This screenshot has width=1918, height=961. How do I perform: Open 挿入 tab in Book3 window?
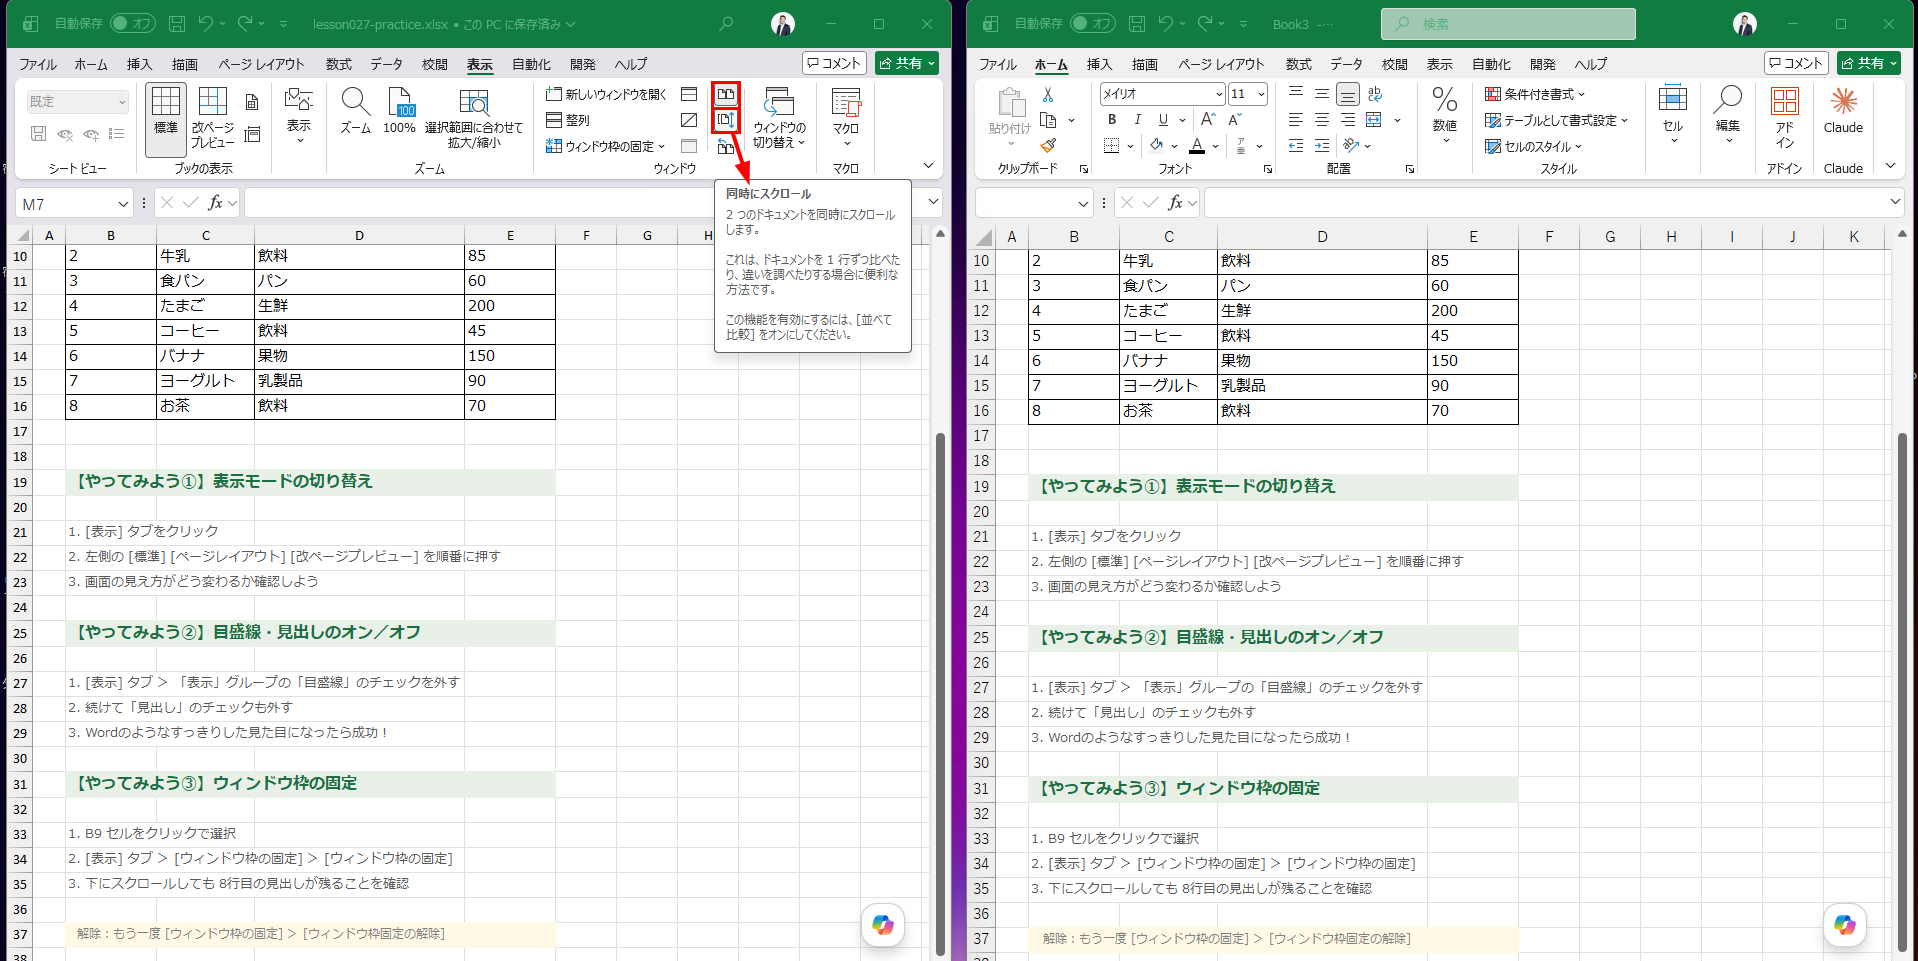1099,64
